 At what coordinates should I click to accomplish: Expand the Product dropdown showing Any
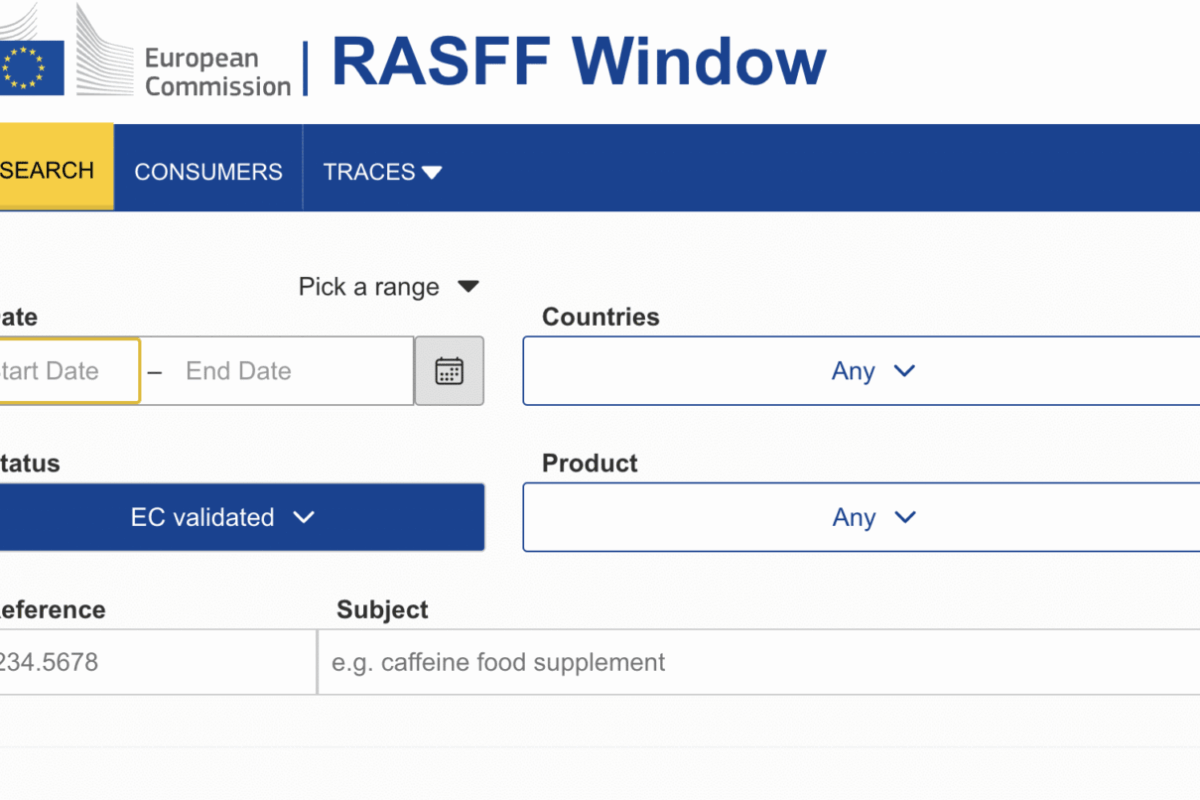pyautogui.click(x=860, y=517)
